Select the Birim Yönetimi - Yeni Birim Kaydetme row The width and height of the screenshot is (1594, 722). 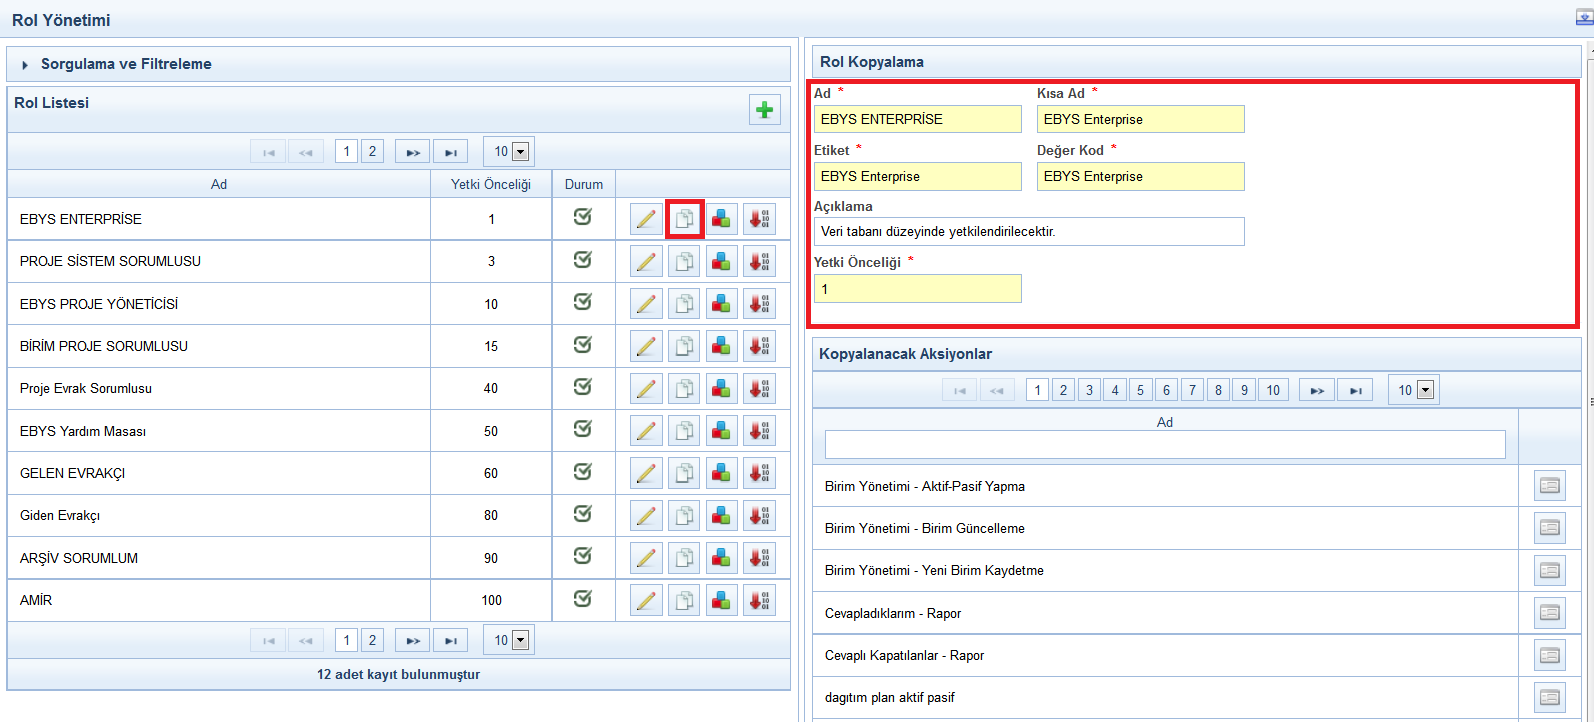click(1165, 571)
